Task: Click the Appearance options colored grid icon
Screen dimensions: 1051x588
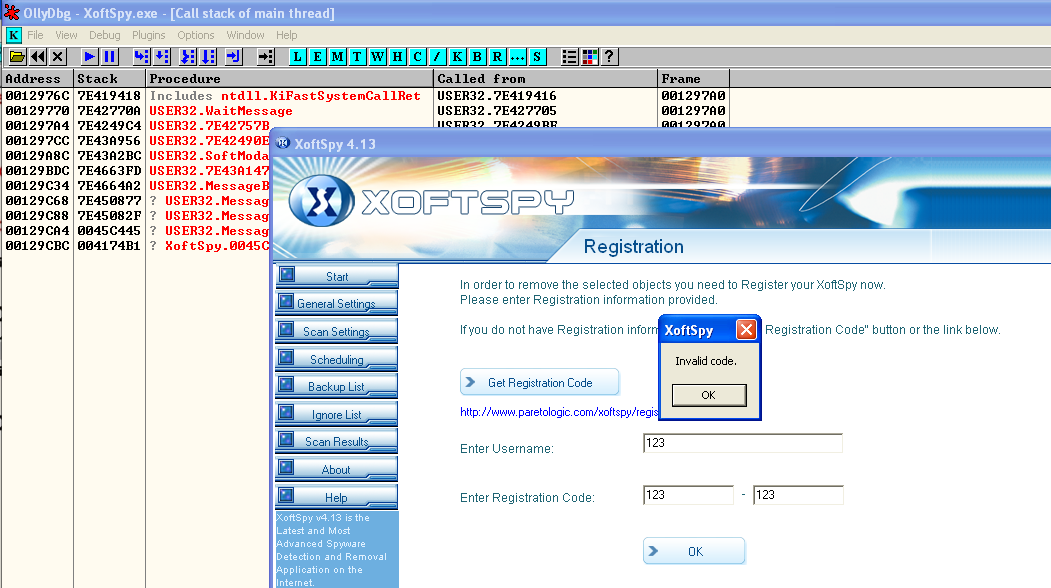Action: (x=590, y=57)
